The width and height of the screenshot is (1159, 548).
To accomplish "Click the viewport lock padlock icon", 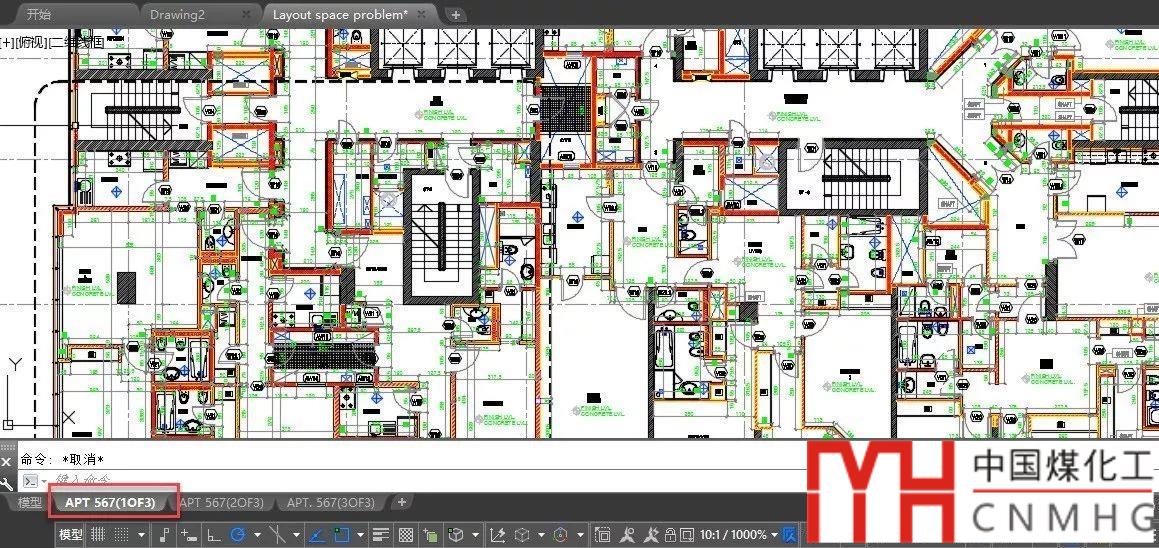I will (670, 535).
